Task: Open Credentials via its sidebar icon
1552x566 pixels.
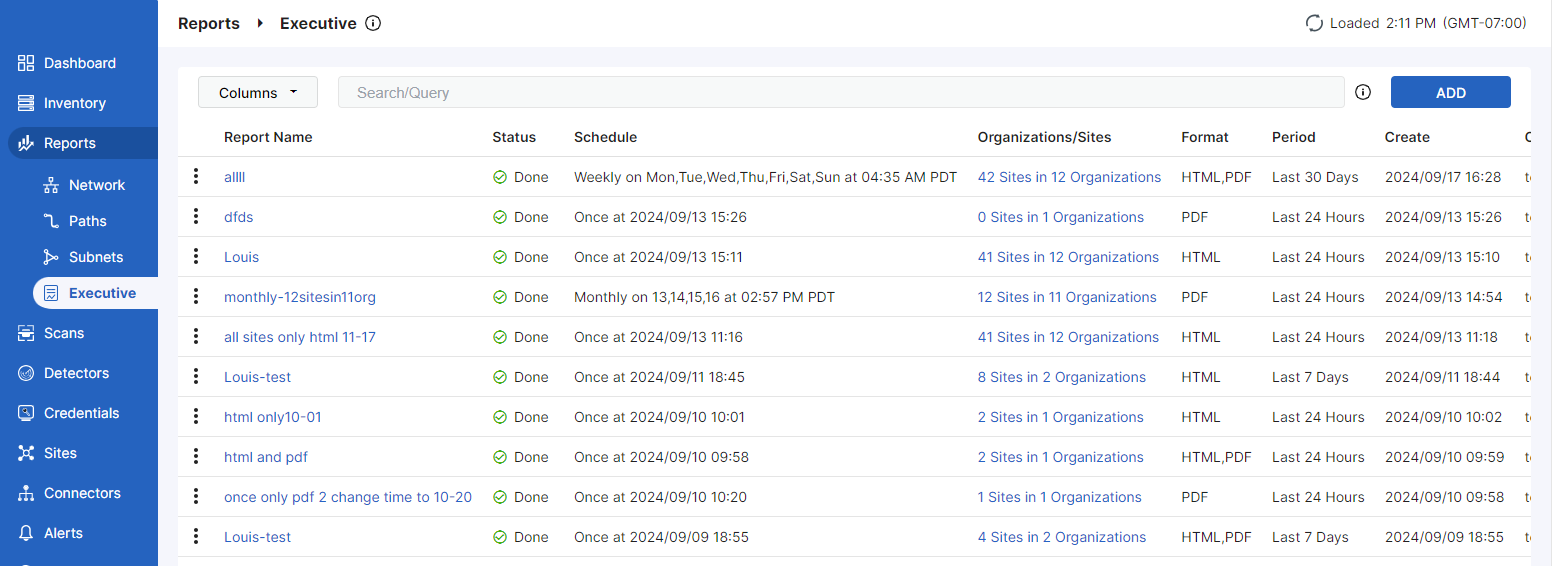Action: [26, 413]
